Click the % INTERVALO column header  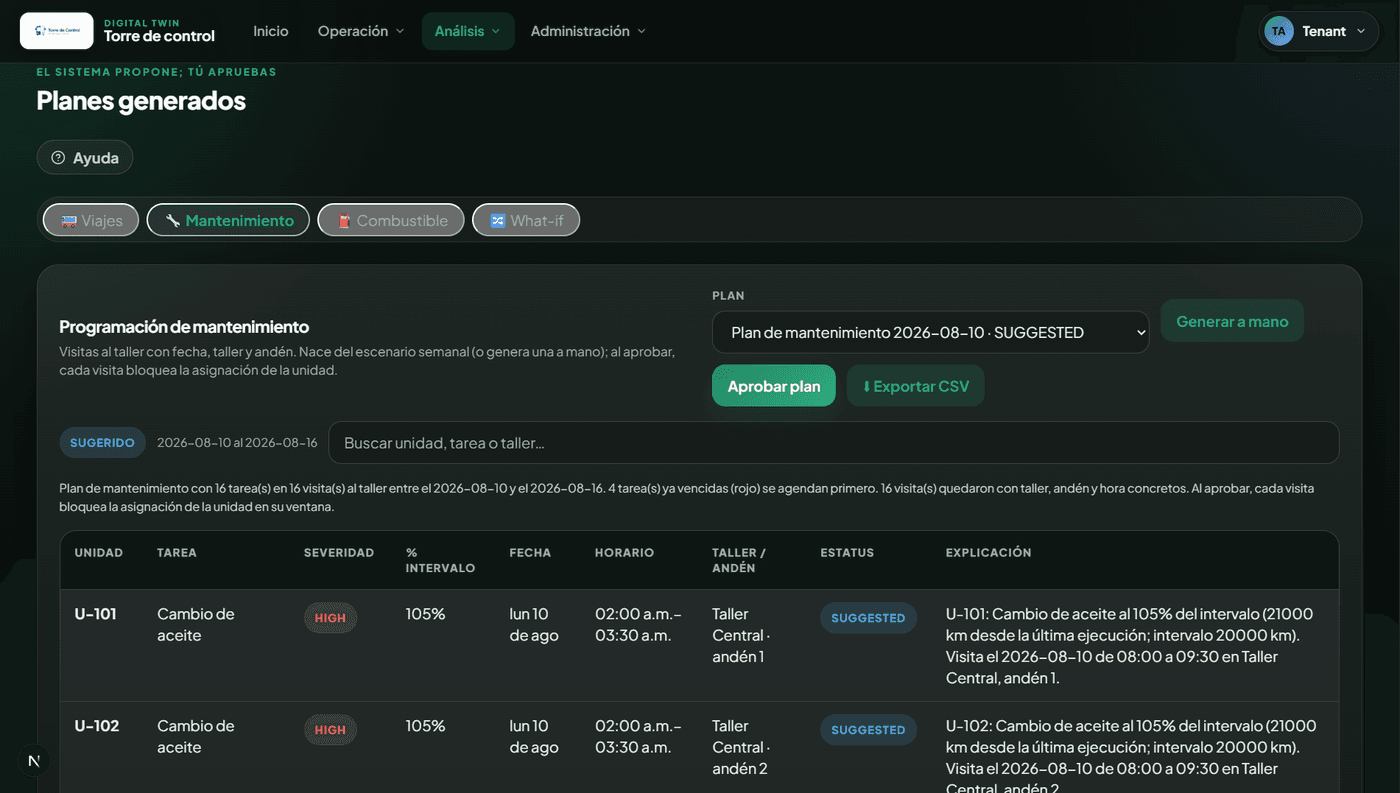click(x=440, y=560)
